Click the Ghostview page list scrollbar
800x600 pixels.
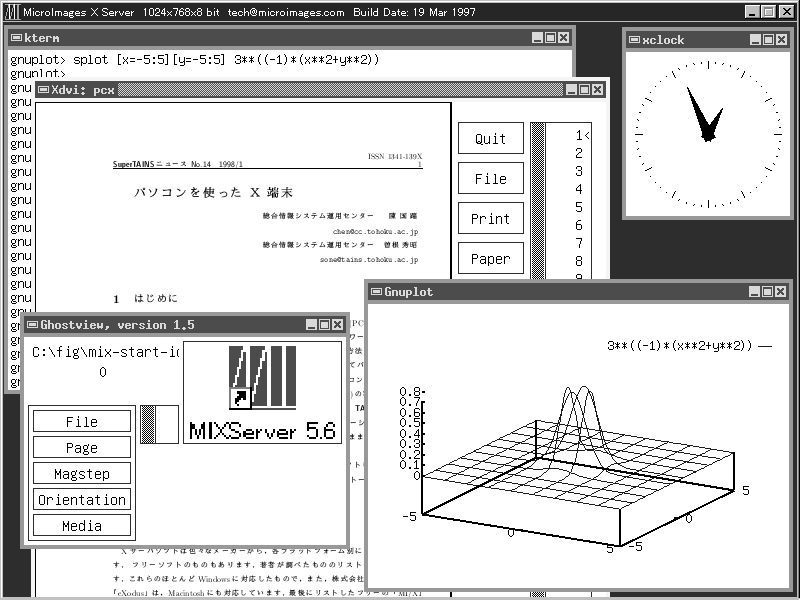pos(148,424)
